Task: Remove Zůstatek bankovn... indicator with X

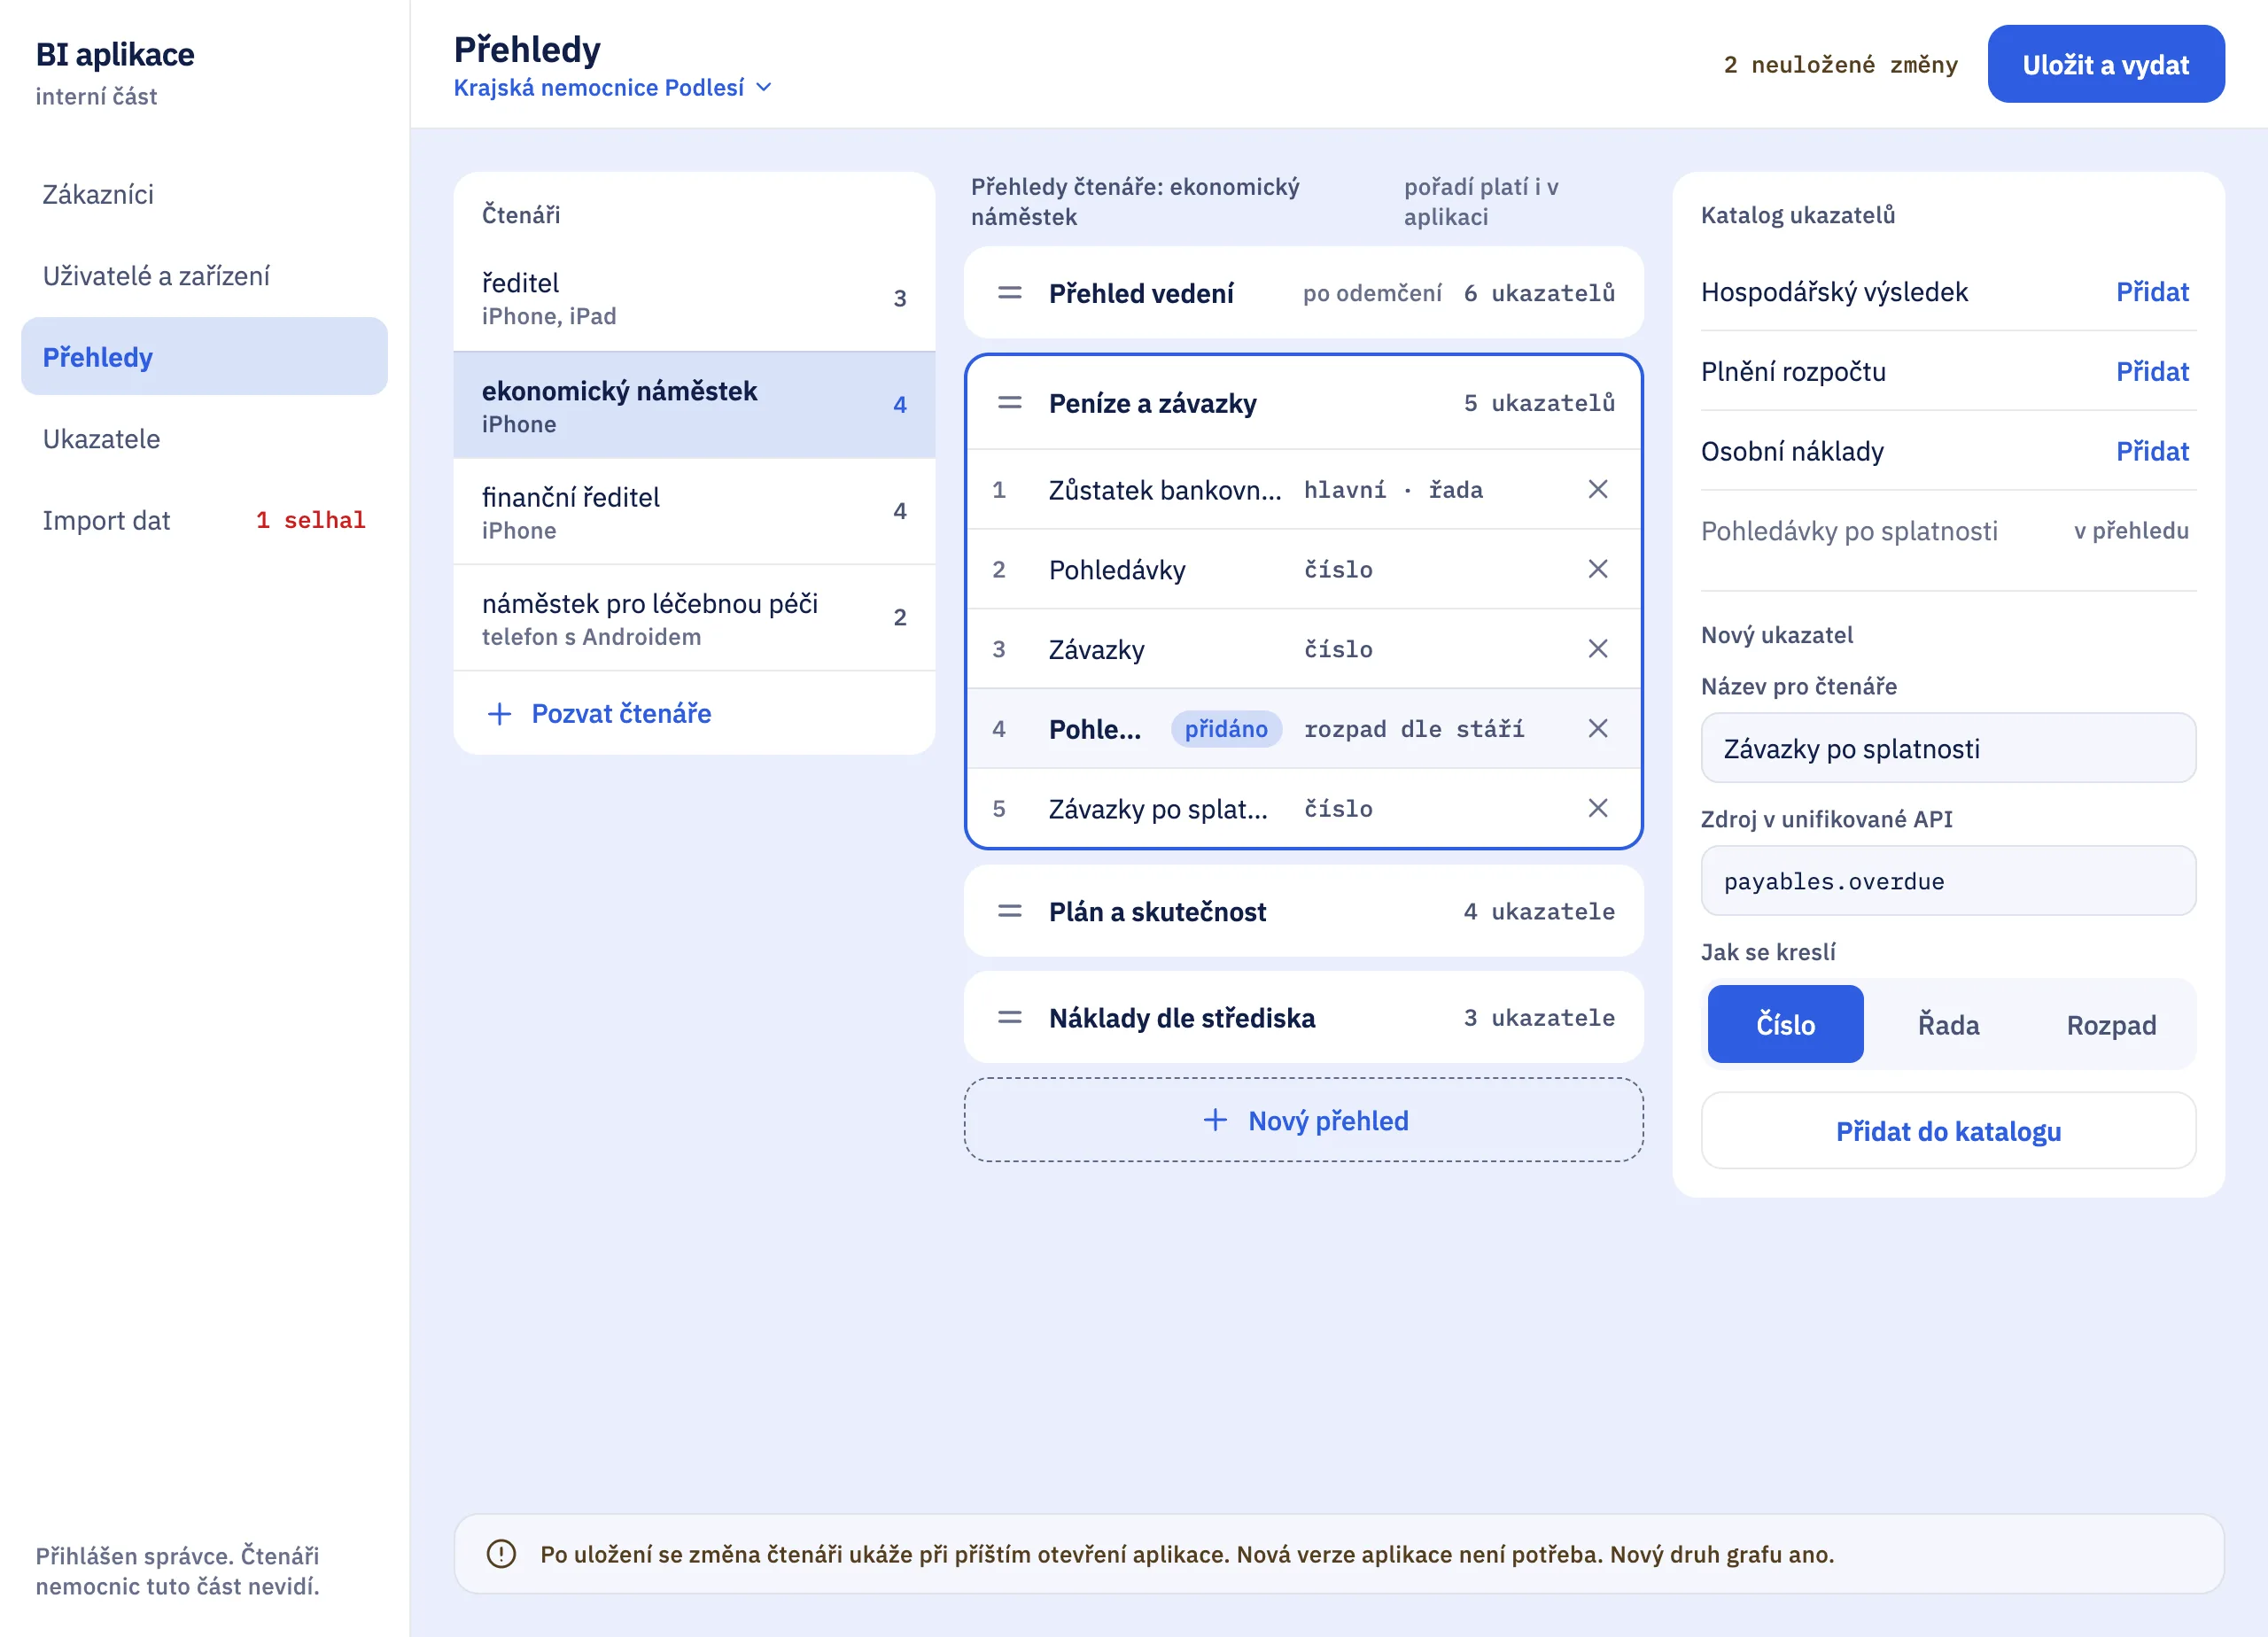Action: click(1597, 489)
